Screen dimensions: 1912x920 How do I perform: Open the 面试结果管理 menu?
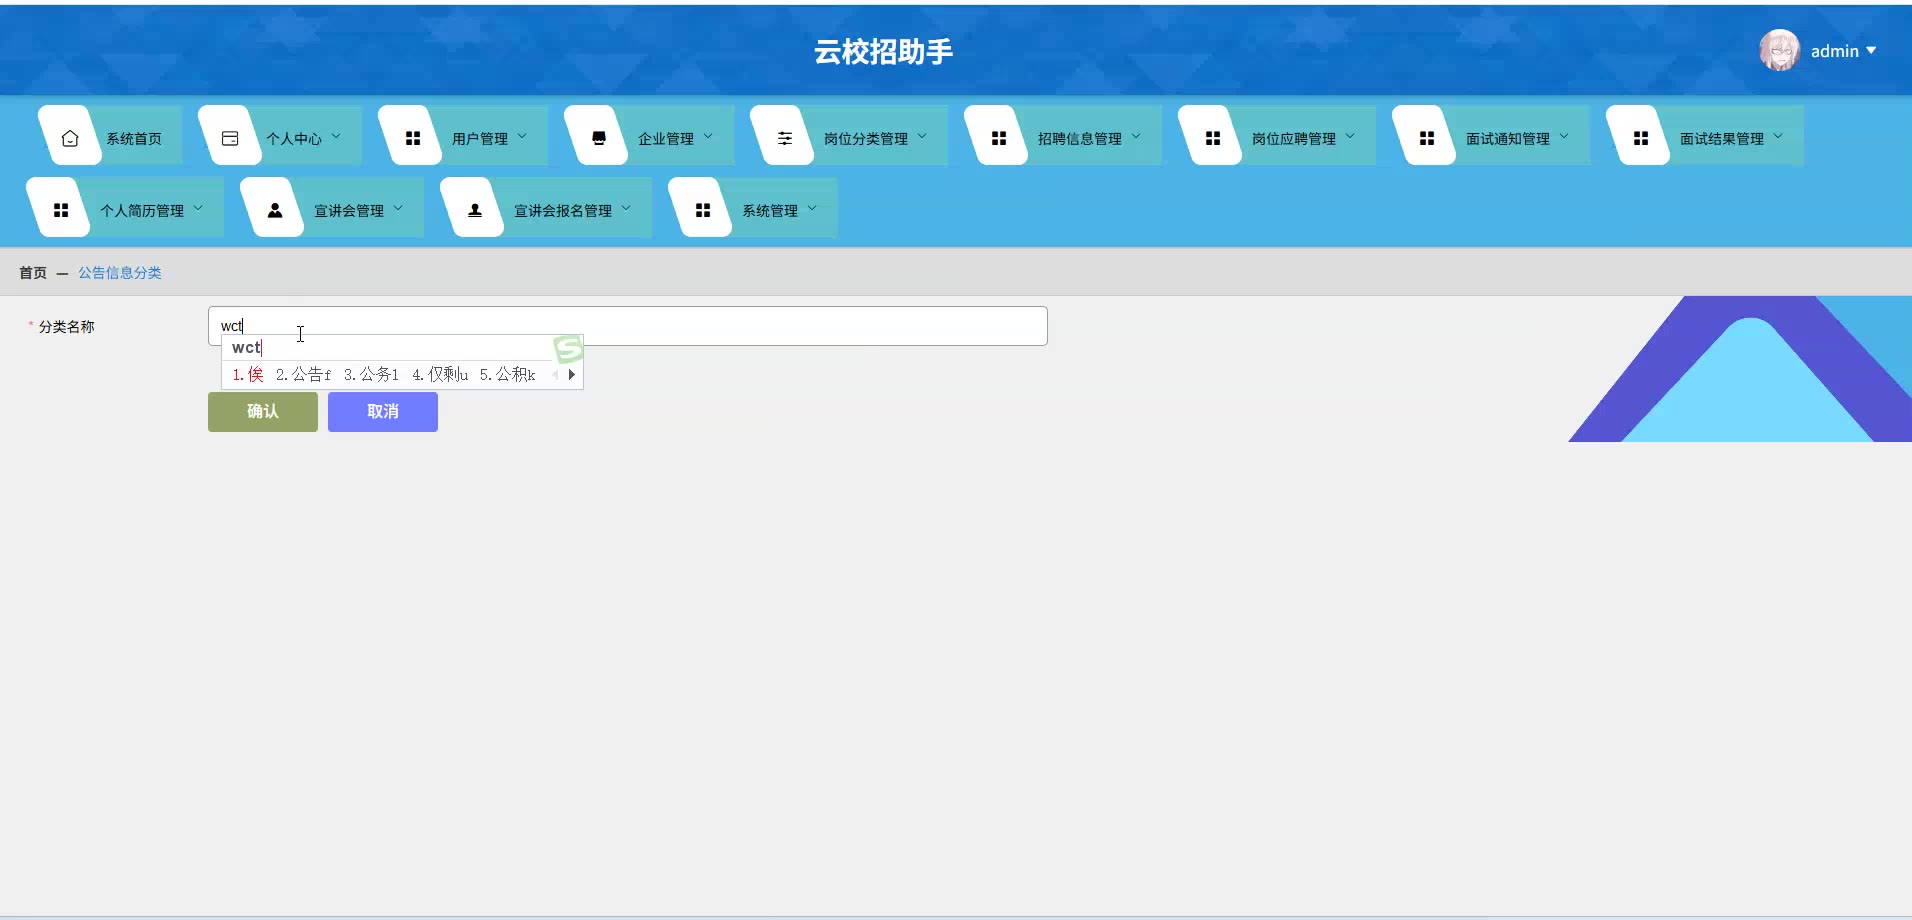[x=1706, y=135]
